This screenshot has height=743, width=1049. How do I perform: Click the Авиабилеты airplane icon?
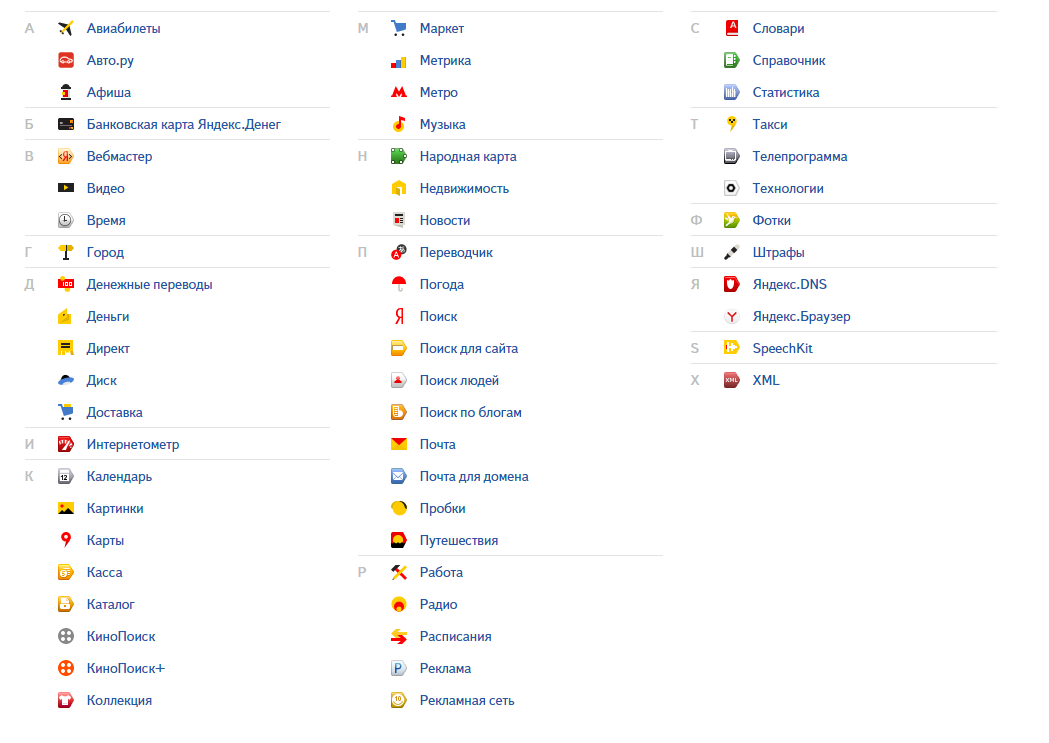(x=66, y=28)
